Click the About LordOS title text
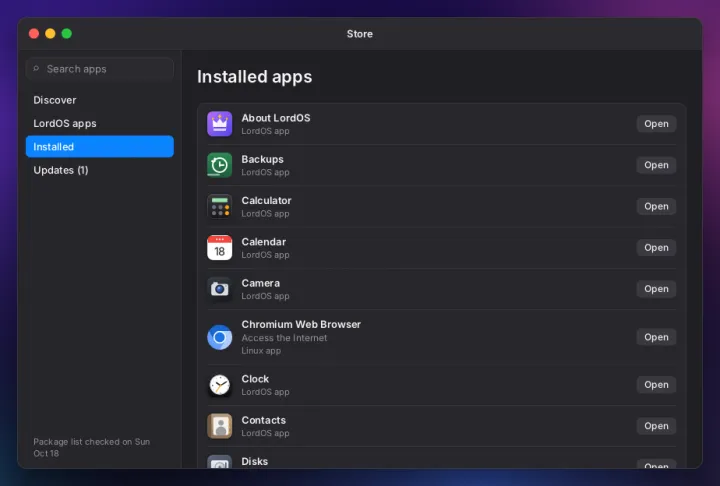Screen dimensions: 720x486 [x=276, y=118]
